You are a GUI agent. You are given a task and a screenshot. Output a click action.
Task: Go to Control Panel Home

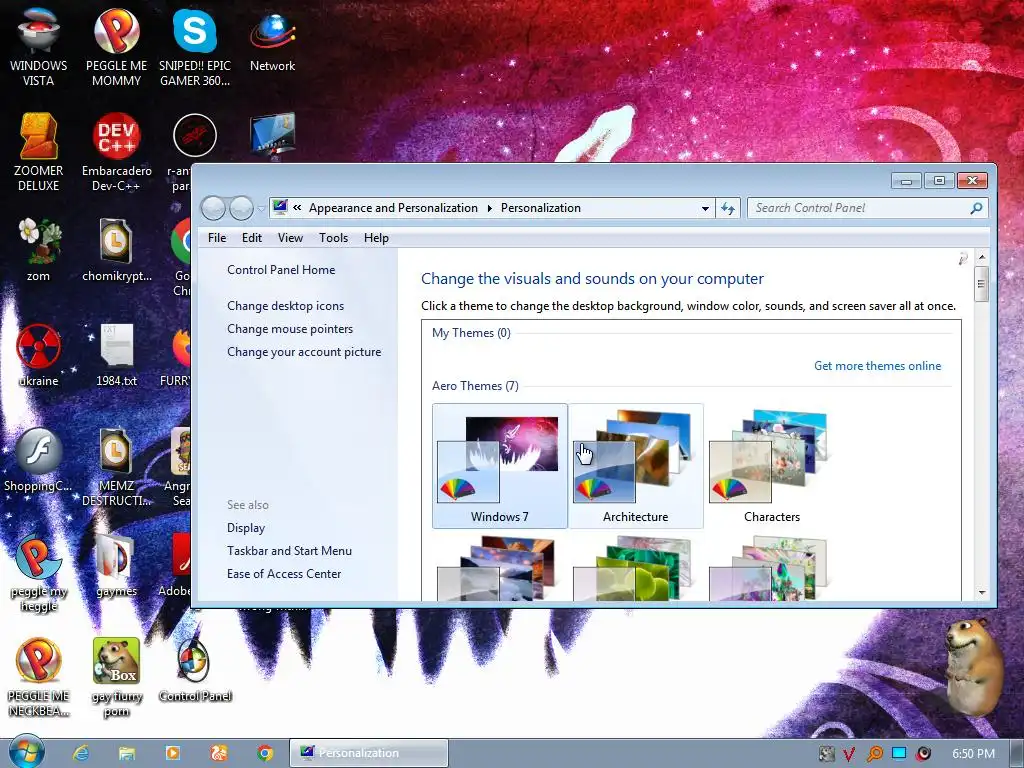click(x=281, y=270)
